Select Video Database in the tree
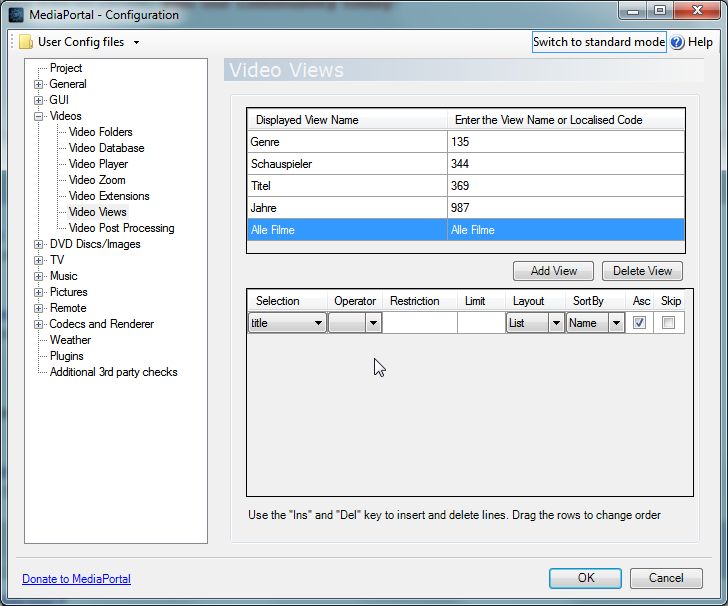Screen dimensions: 728x606 click(x=106, y=148)
